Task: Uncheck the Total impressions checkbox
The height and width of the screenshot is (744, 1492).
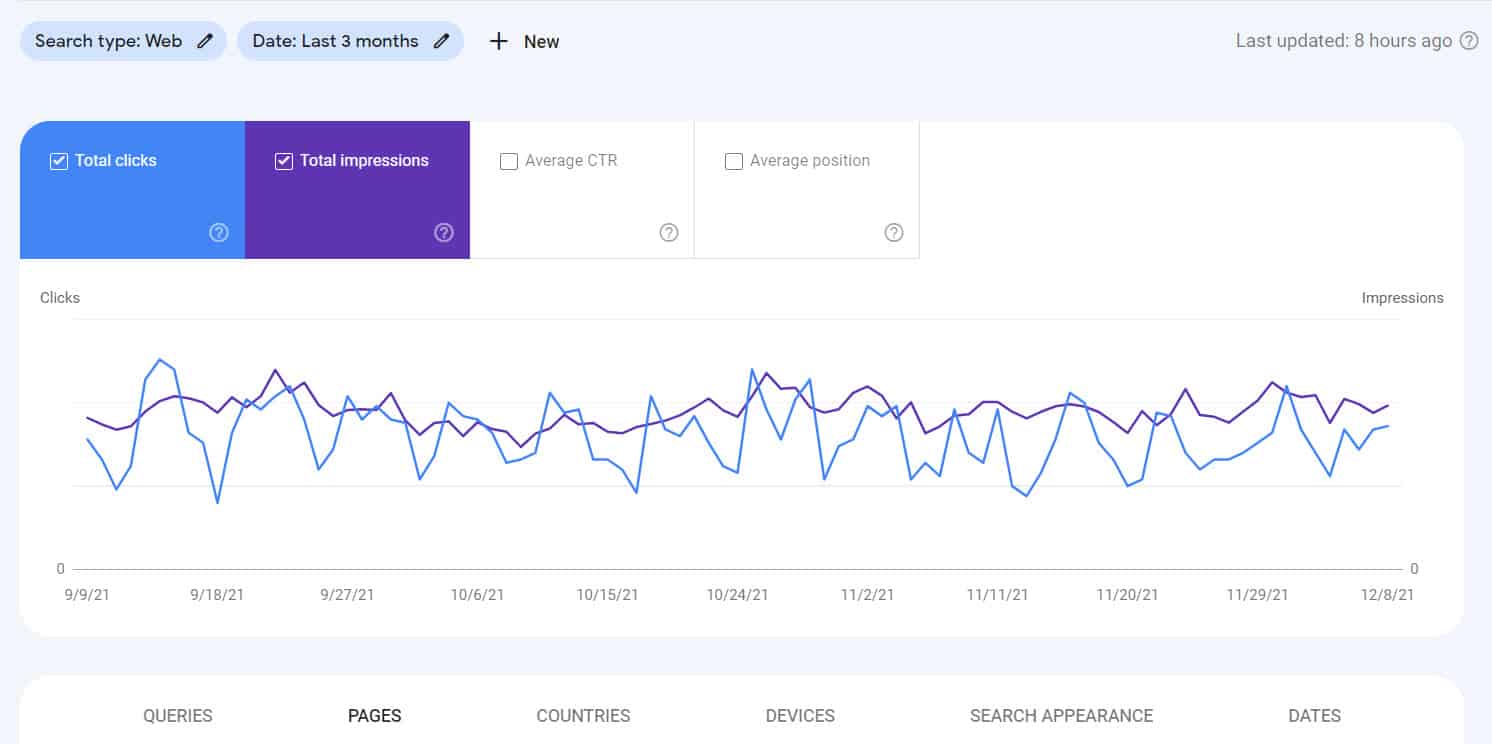Action: [x=284, y=160]
